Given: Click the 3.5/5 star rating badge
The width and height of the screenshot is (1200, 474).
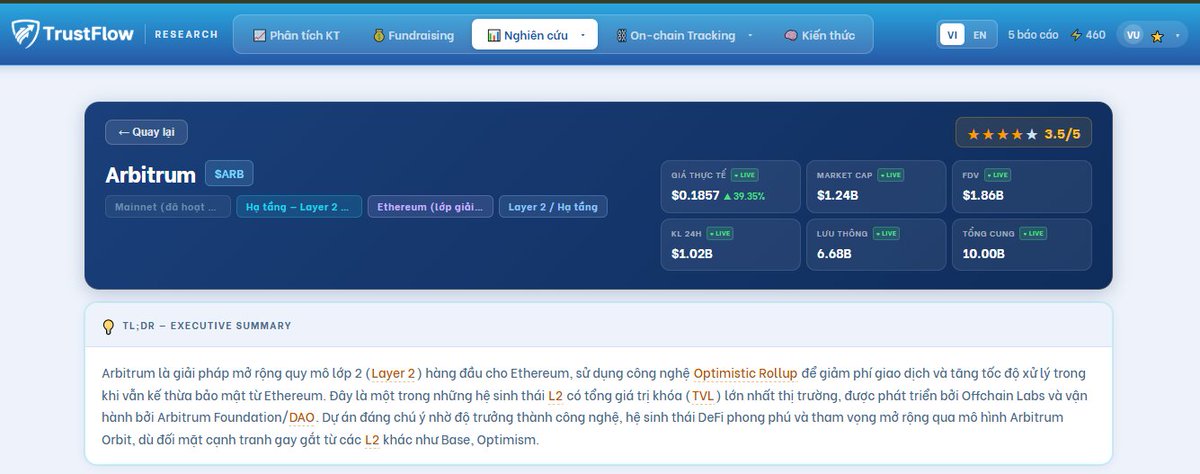Looking at the screenshot, I should point(1023,133).
